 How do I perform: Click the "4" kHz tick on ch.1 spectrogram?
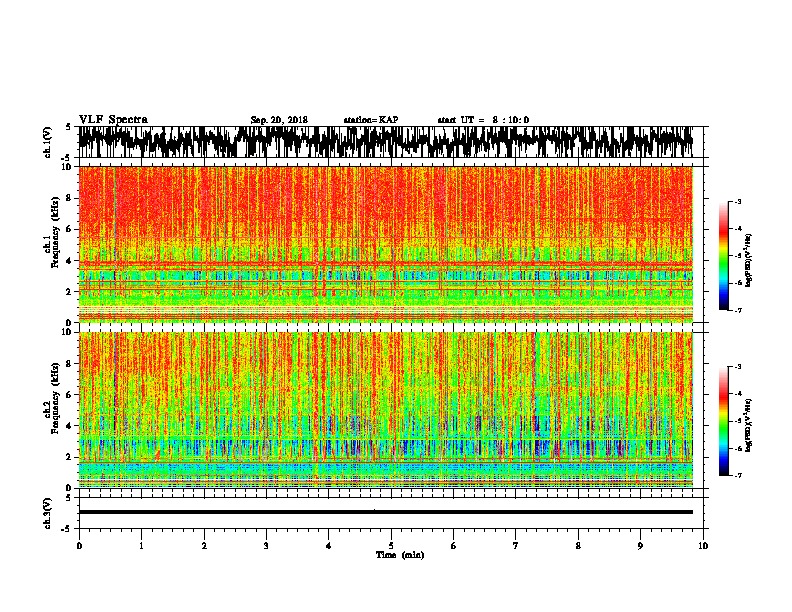tap(69, 261)
